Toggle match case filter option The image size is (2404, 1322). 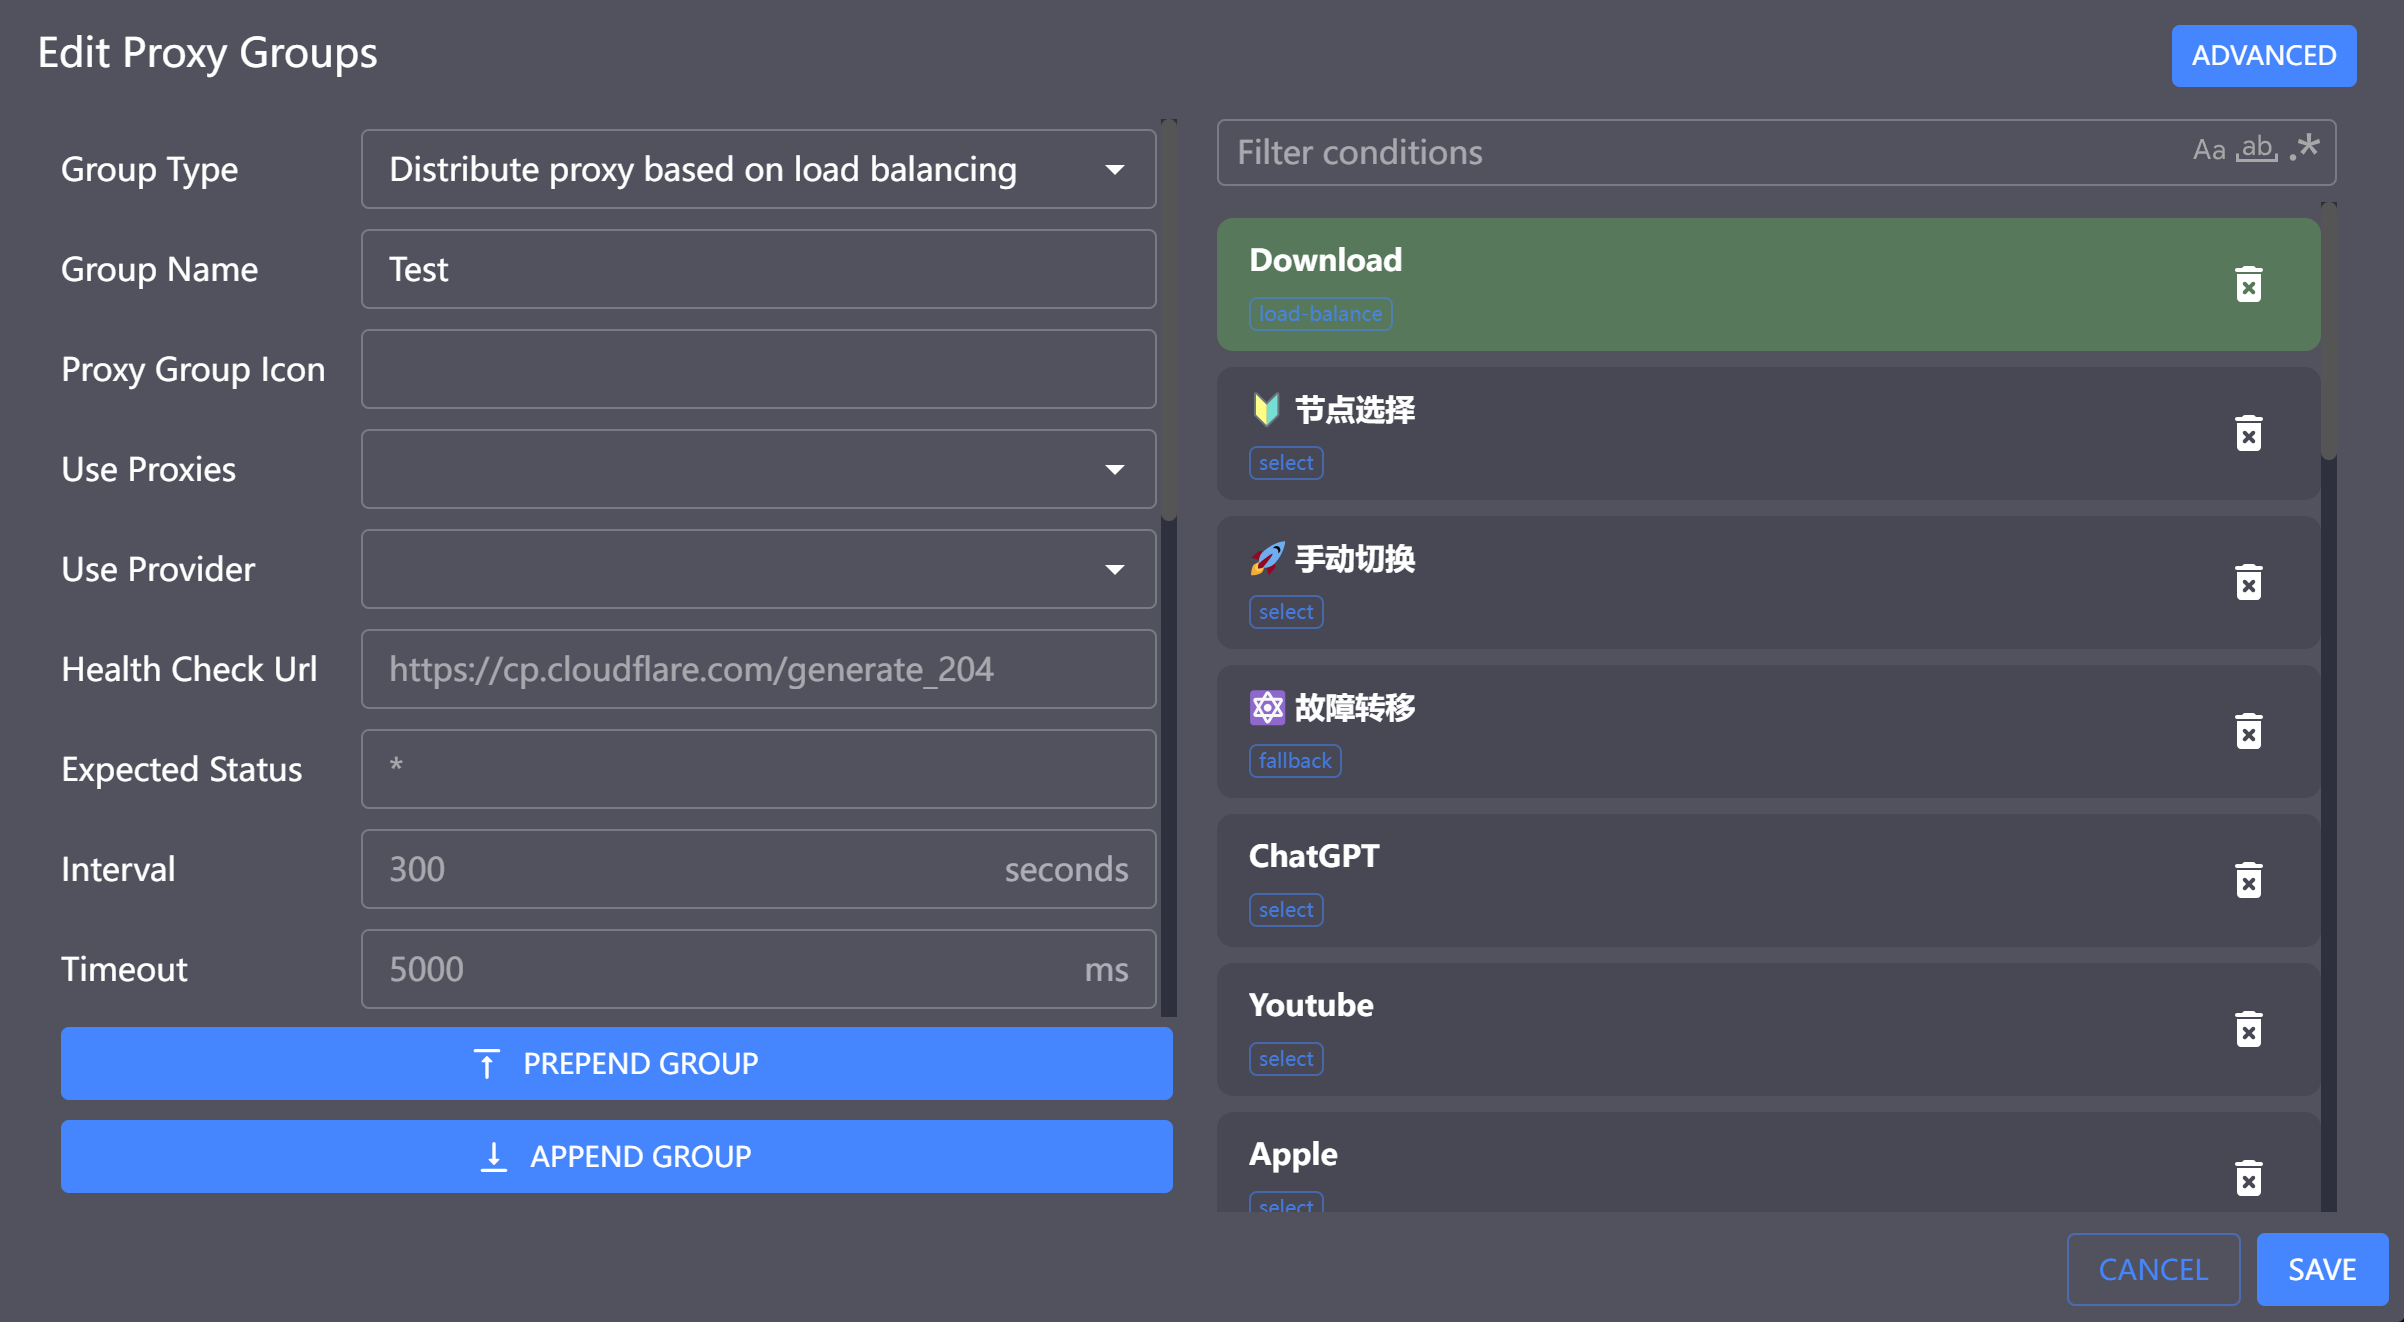2208,150
